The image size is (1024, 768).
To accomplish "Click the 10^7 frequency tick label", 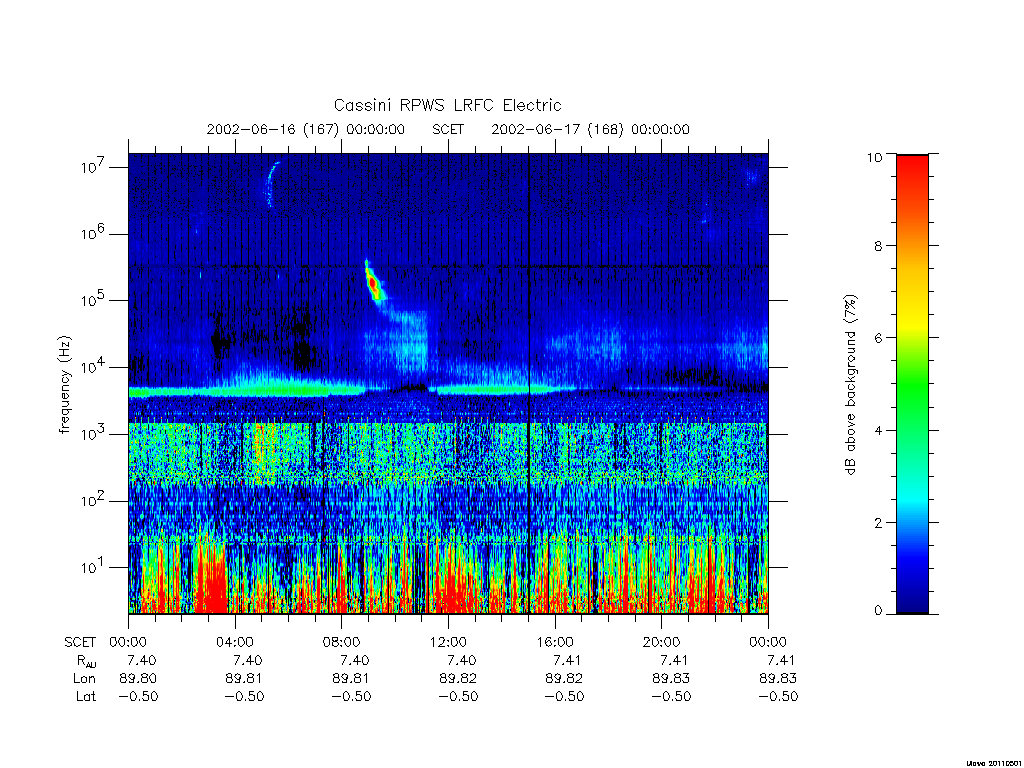I will tap(94, 167).
